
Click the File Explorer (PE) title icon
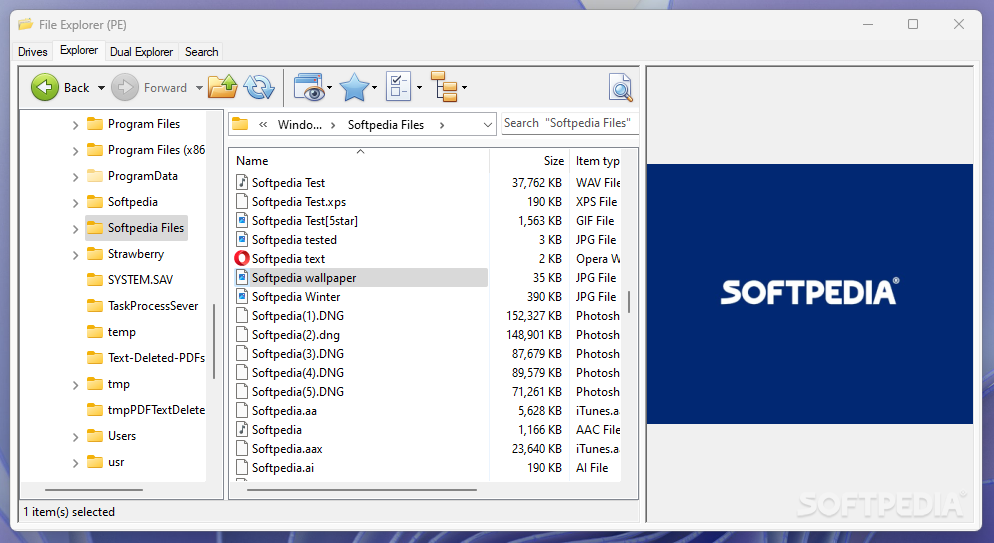[x=25, y=25]
